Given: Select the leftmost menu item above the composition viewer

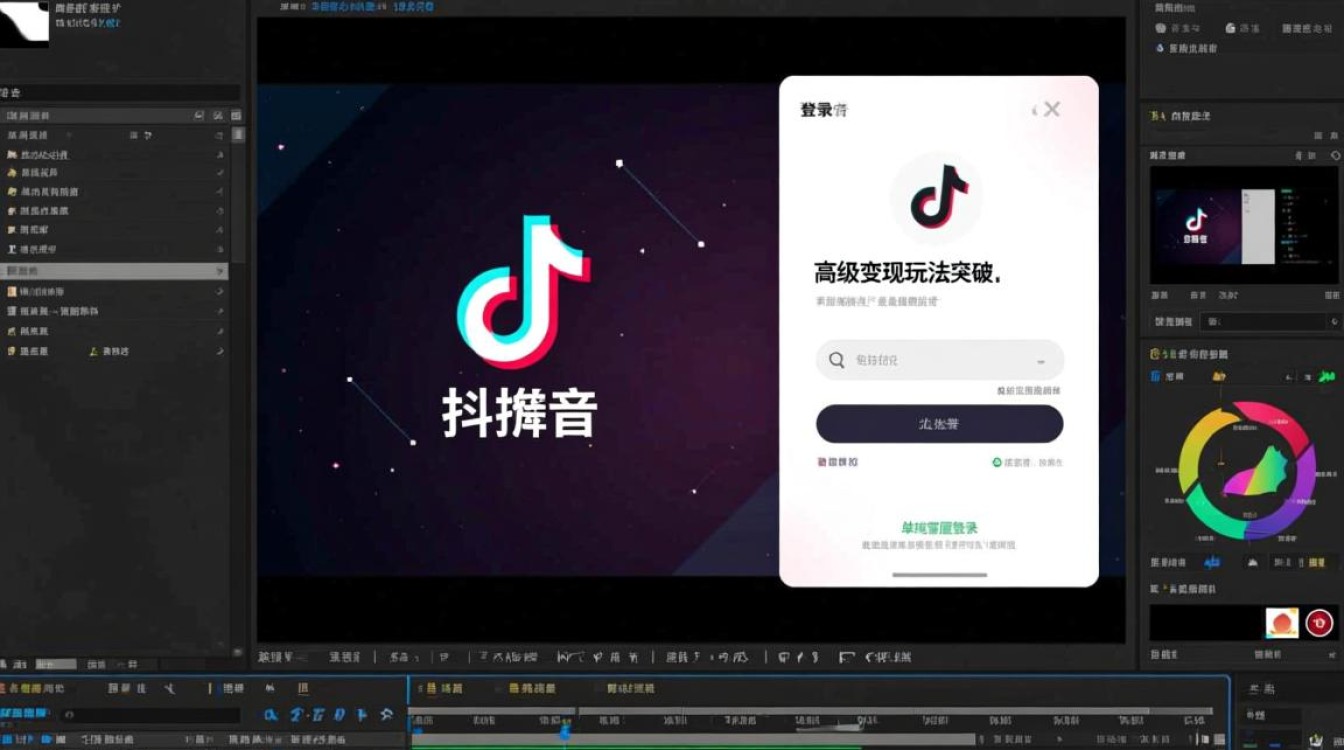Looking at the screenshot, I should point(289,6).
